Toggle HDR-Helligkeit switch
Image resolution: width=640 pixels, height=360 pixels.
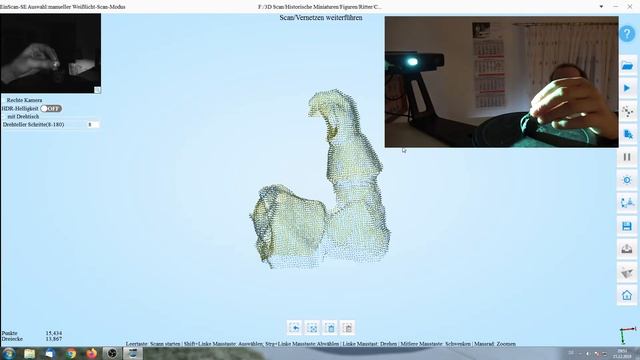tap(51, 109)
